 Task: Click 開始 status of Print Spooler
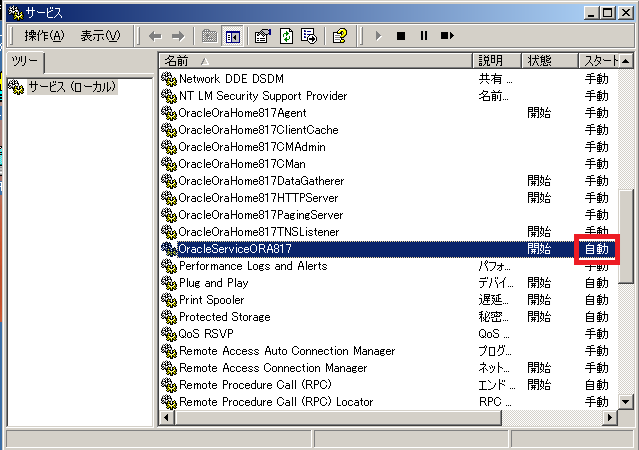539,300
